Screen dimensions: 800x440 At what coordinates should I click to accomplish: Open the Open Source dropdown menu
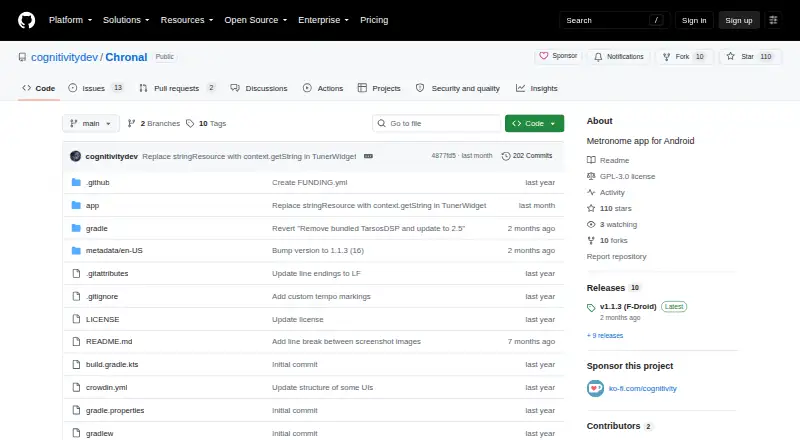(256, 20)
